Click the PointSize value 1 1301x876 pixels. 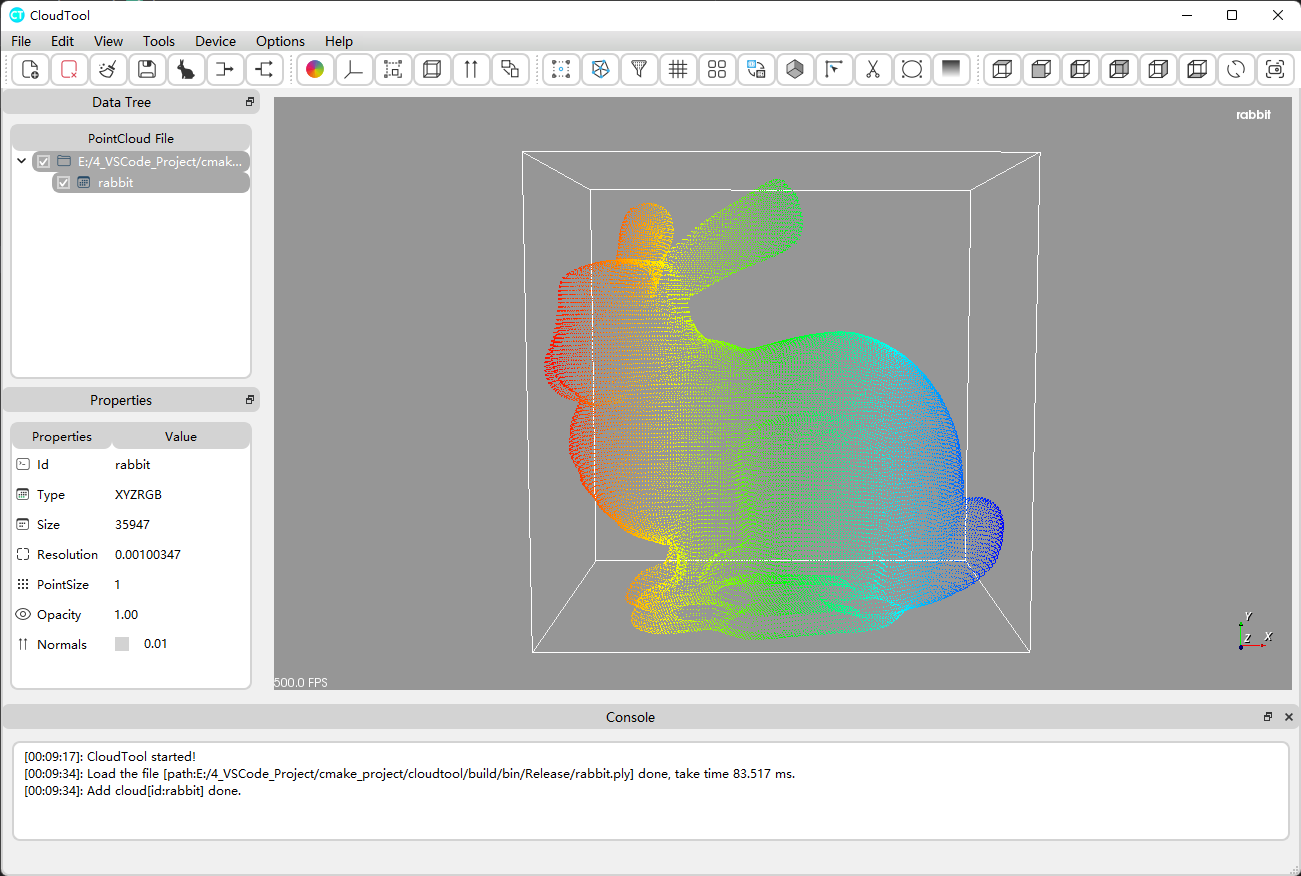click(x=118, y=584)
